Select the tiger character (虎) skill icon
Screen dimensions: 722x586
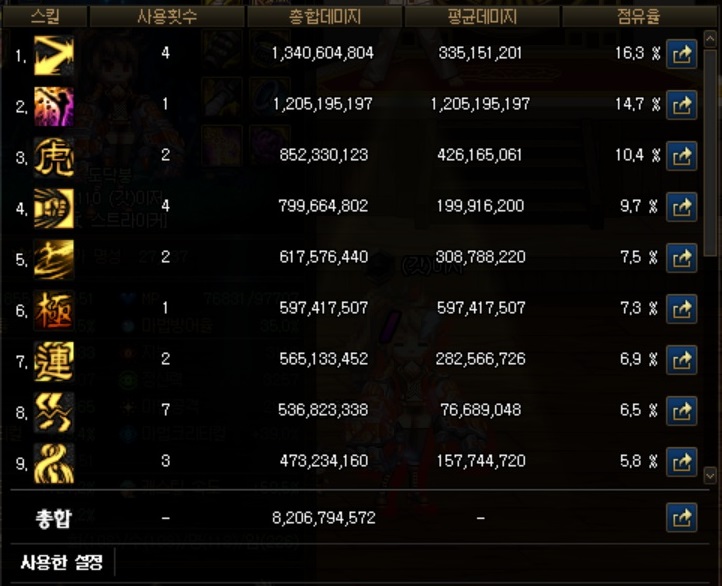(x=54, y=157)
